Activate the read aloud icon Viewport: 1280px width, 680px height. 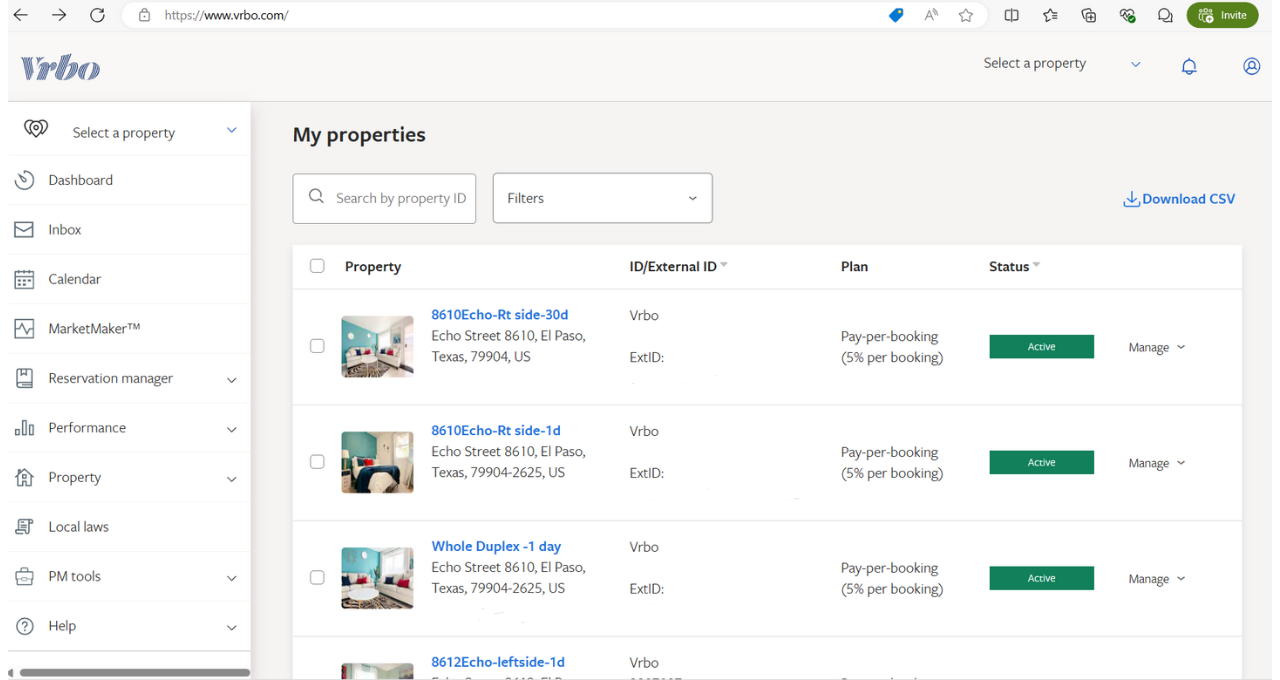pyautogui.click(x=931, y=15)
